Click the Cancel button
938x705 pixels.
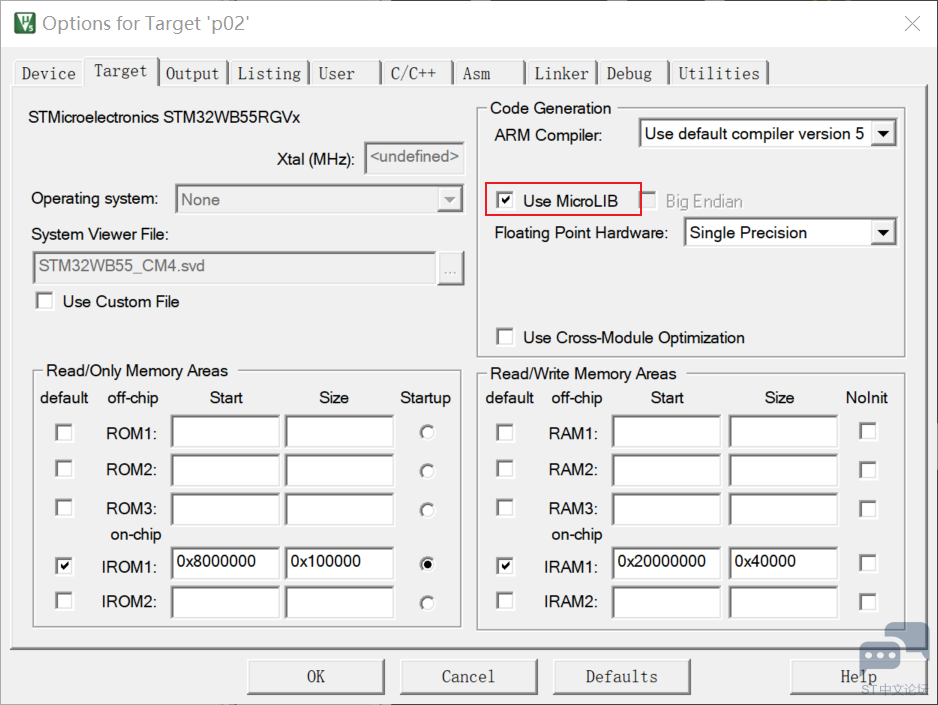(x=468, y=677)
